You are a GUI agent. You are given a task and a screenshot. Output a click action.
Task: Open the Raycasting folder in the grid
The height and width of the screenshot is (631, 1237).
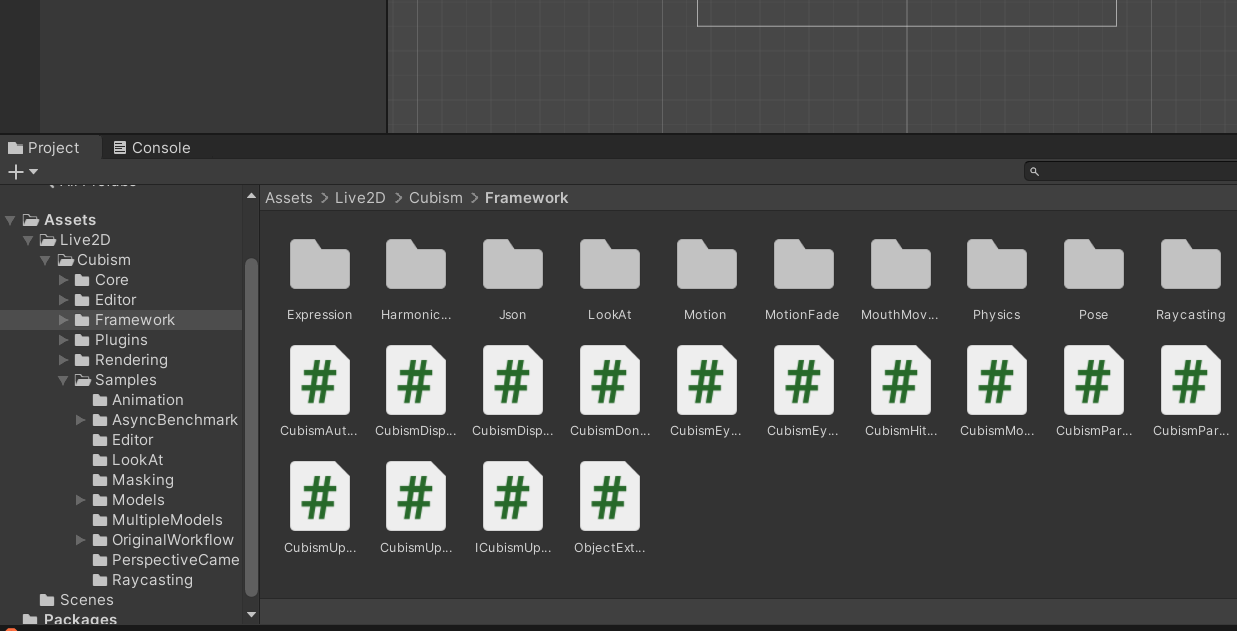[x=1190, y=266]
